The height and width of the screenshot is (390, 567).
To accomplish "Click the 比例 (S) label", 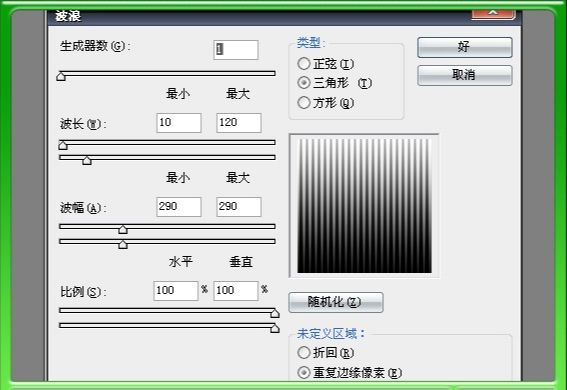I will click(x=83, y=292).
